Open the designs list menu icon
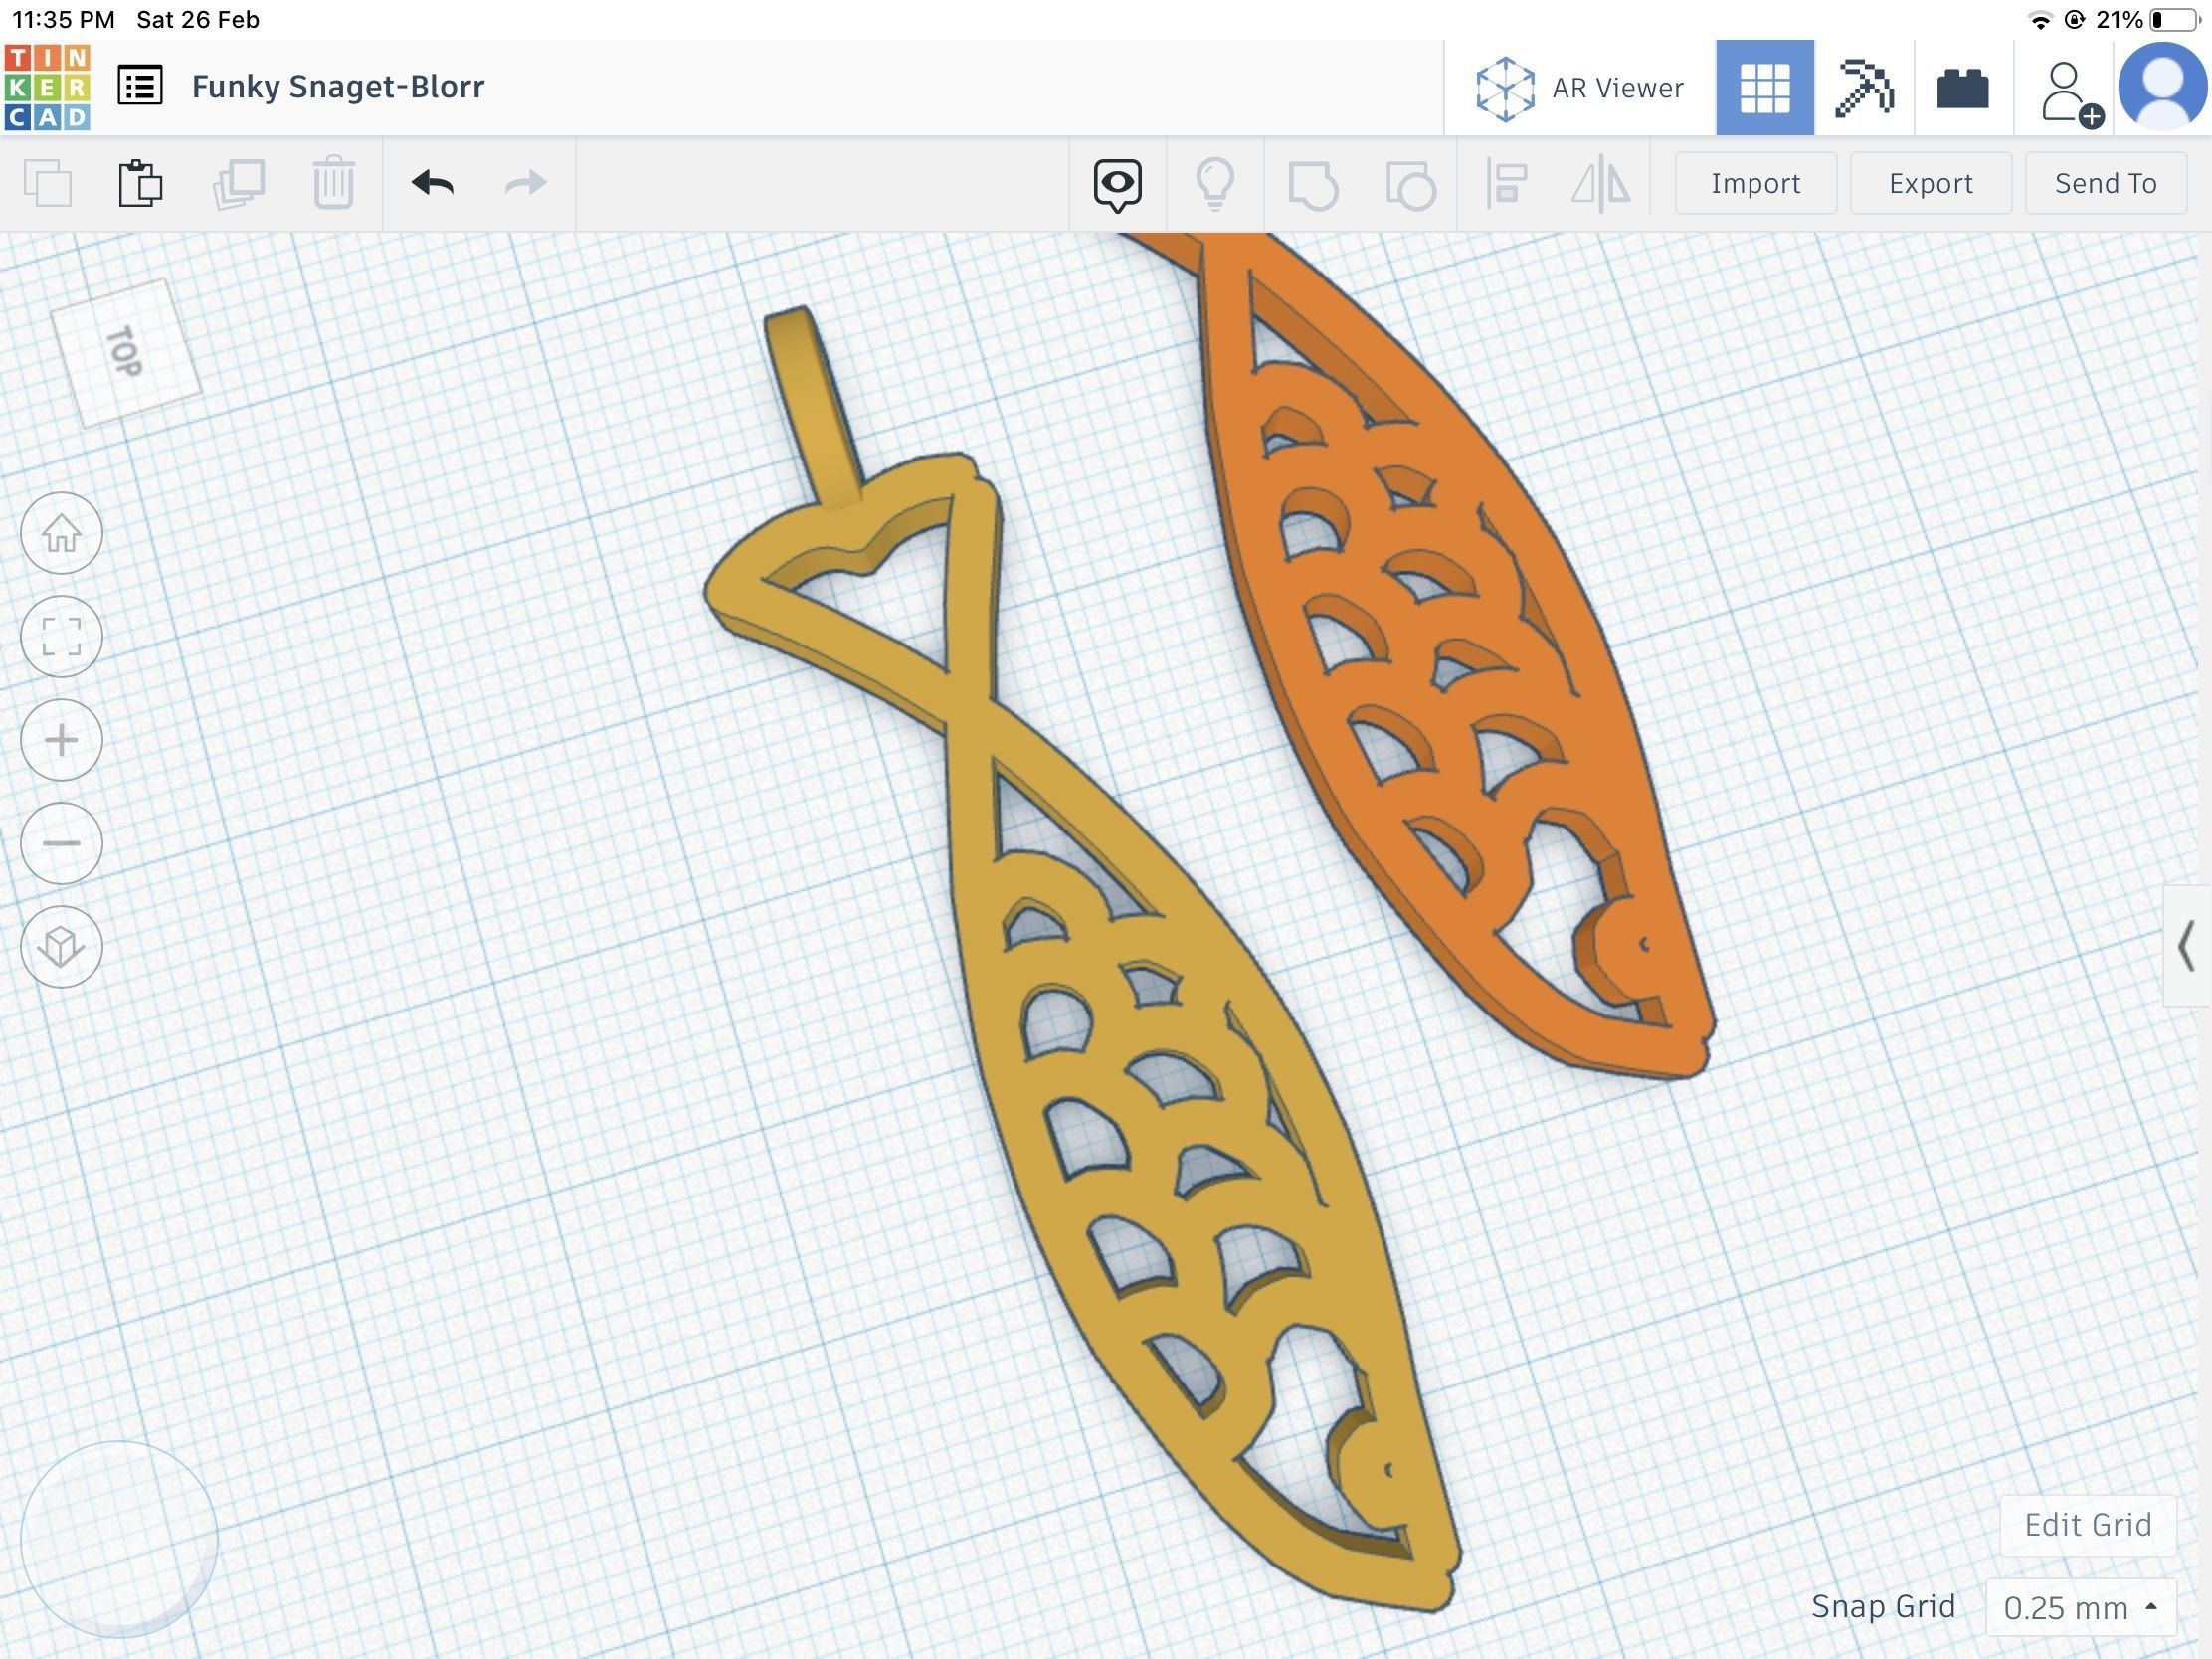The image size is (2212, 1659). coord(140,86)
